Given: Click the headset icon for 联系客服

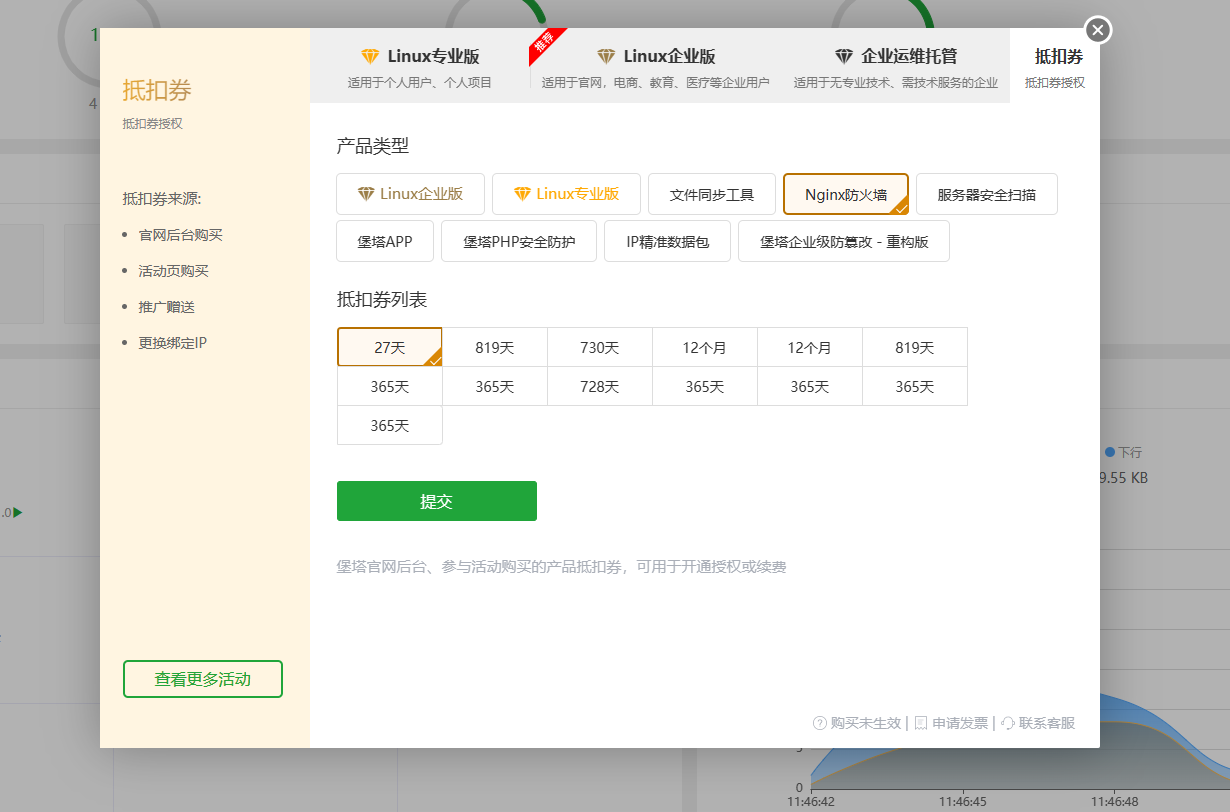Looking at the screenshot, I should coord(1008,723).
